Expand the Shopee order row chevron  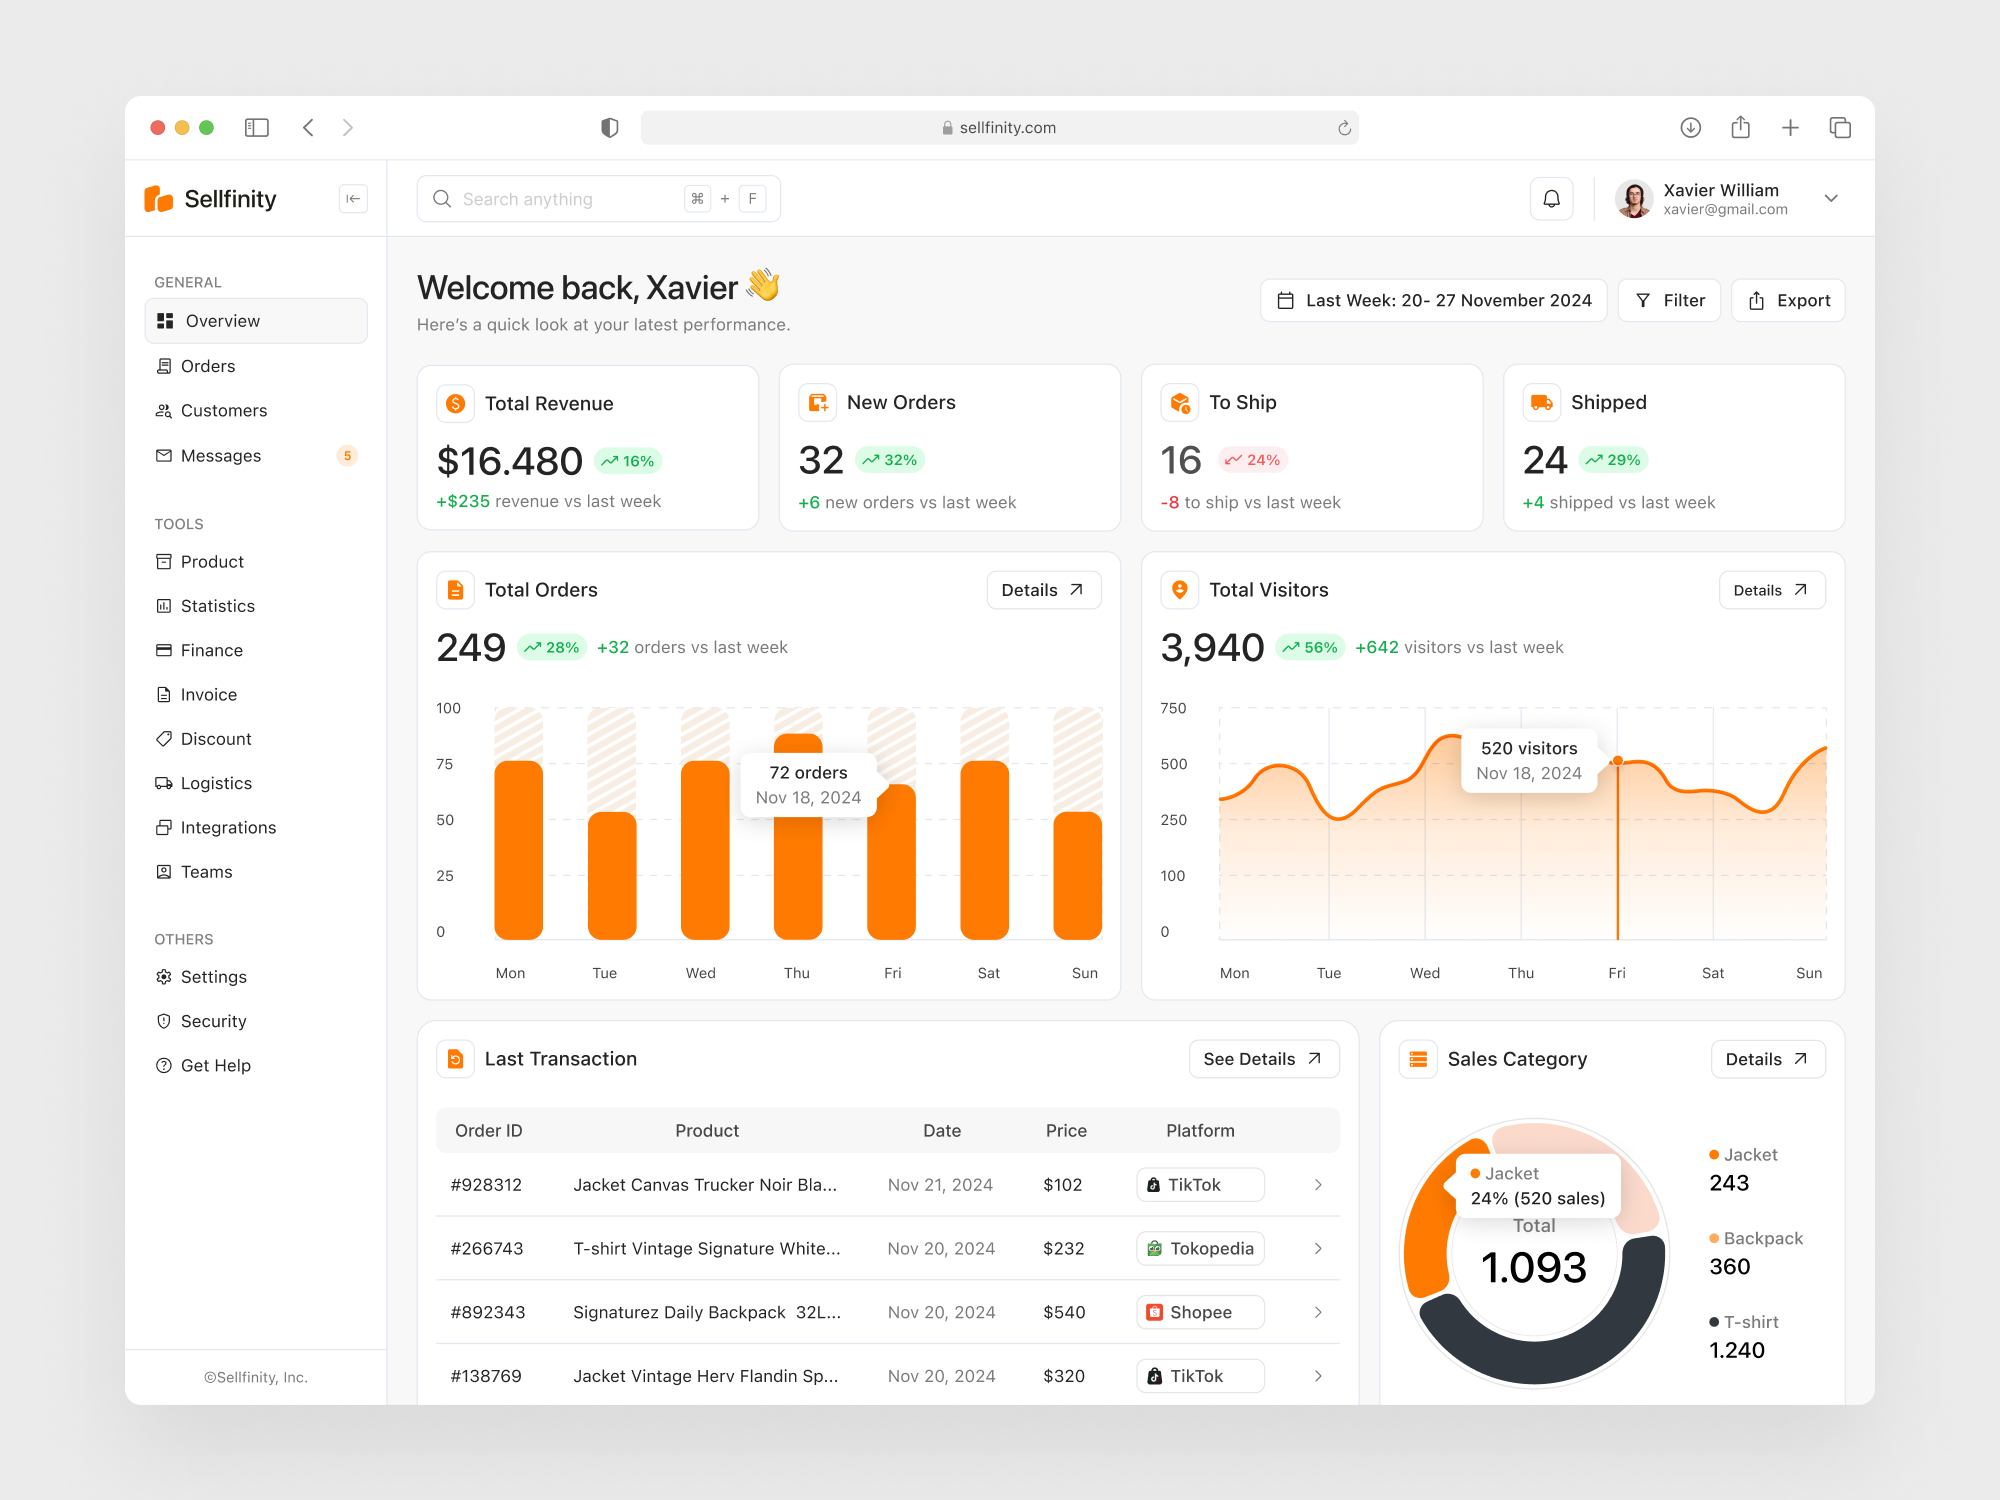point(1318,1312)
